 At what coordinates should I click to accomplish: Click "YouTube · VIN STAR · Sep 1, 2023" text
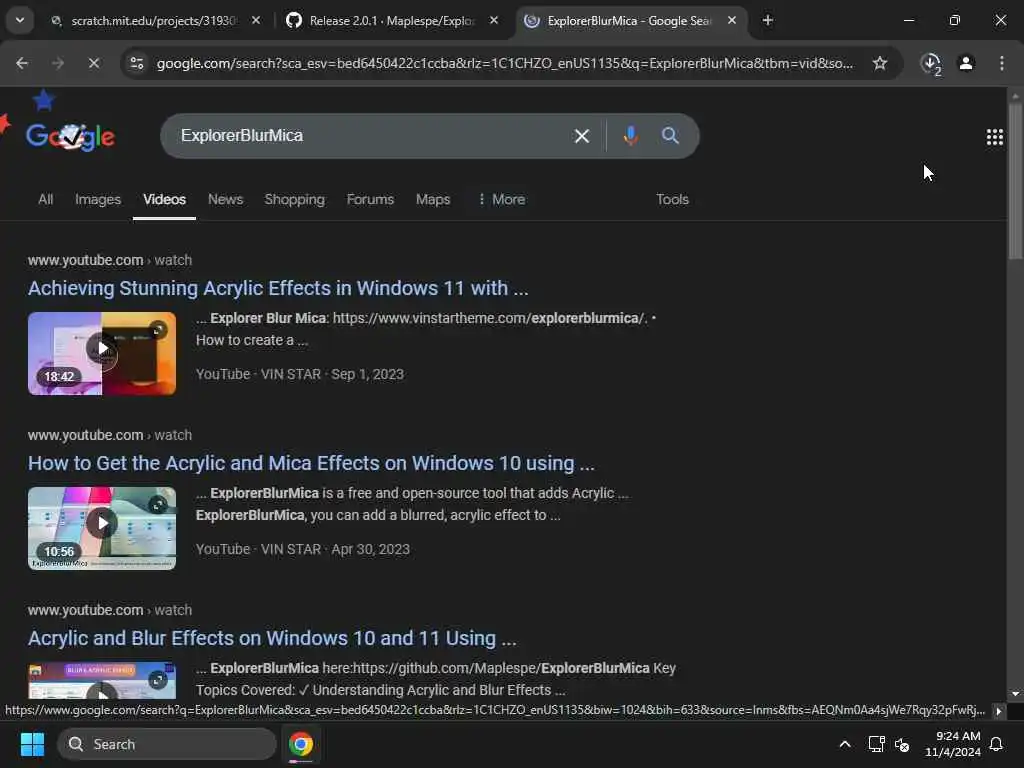click(x=300, y=374)
